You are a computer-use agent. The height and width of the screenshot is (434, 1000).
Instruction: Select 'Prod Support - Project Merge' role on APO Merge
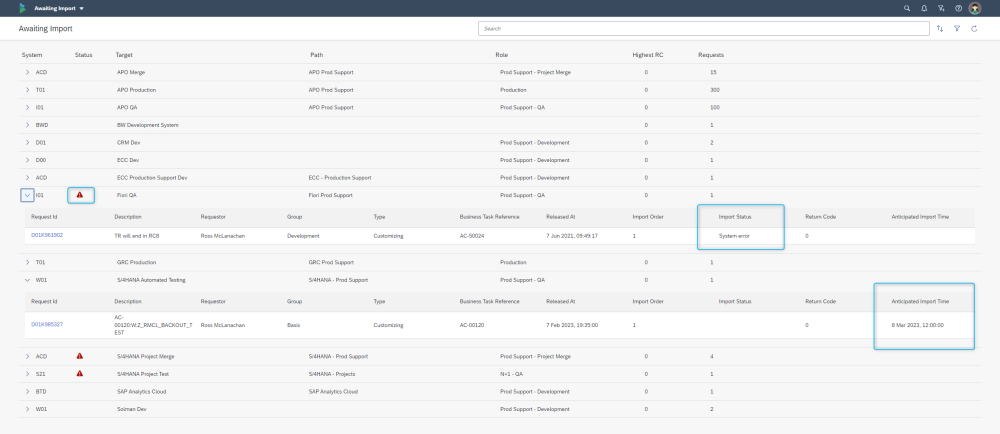536,72
